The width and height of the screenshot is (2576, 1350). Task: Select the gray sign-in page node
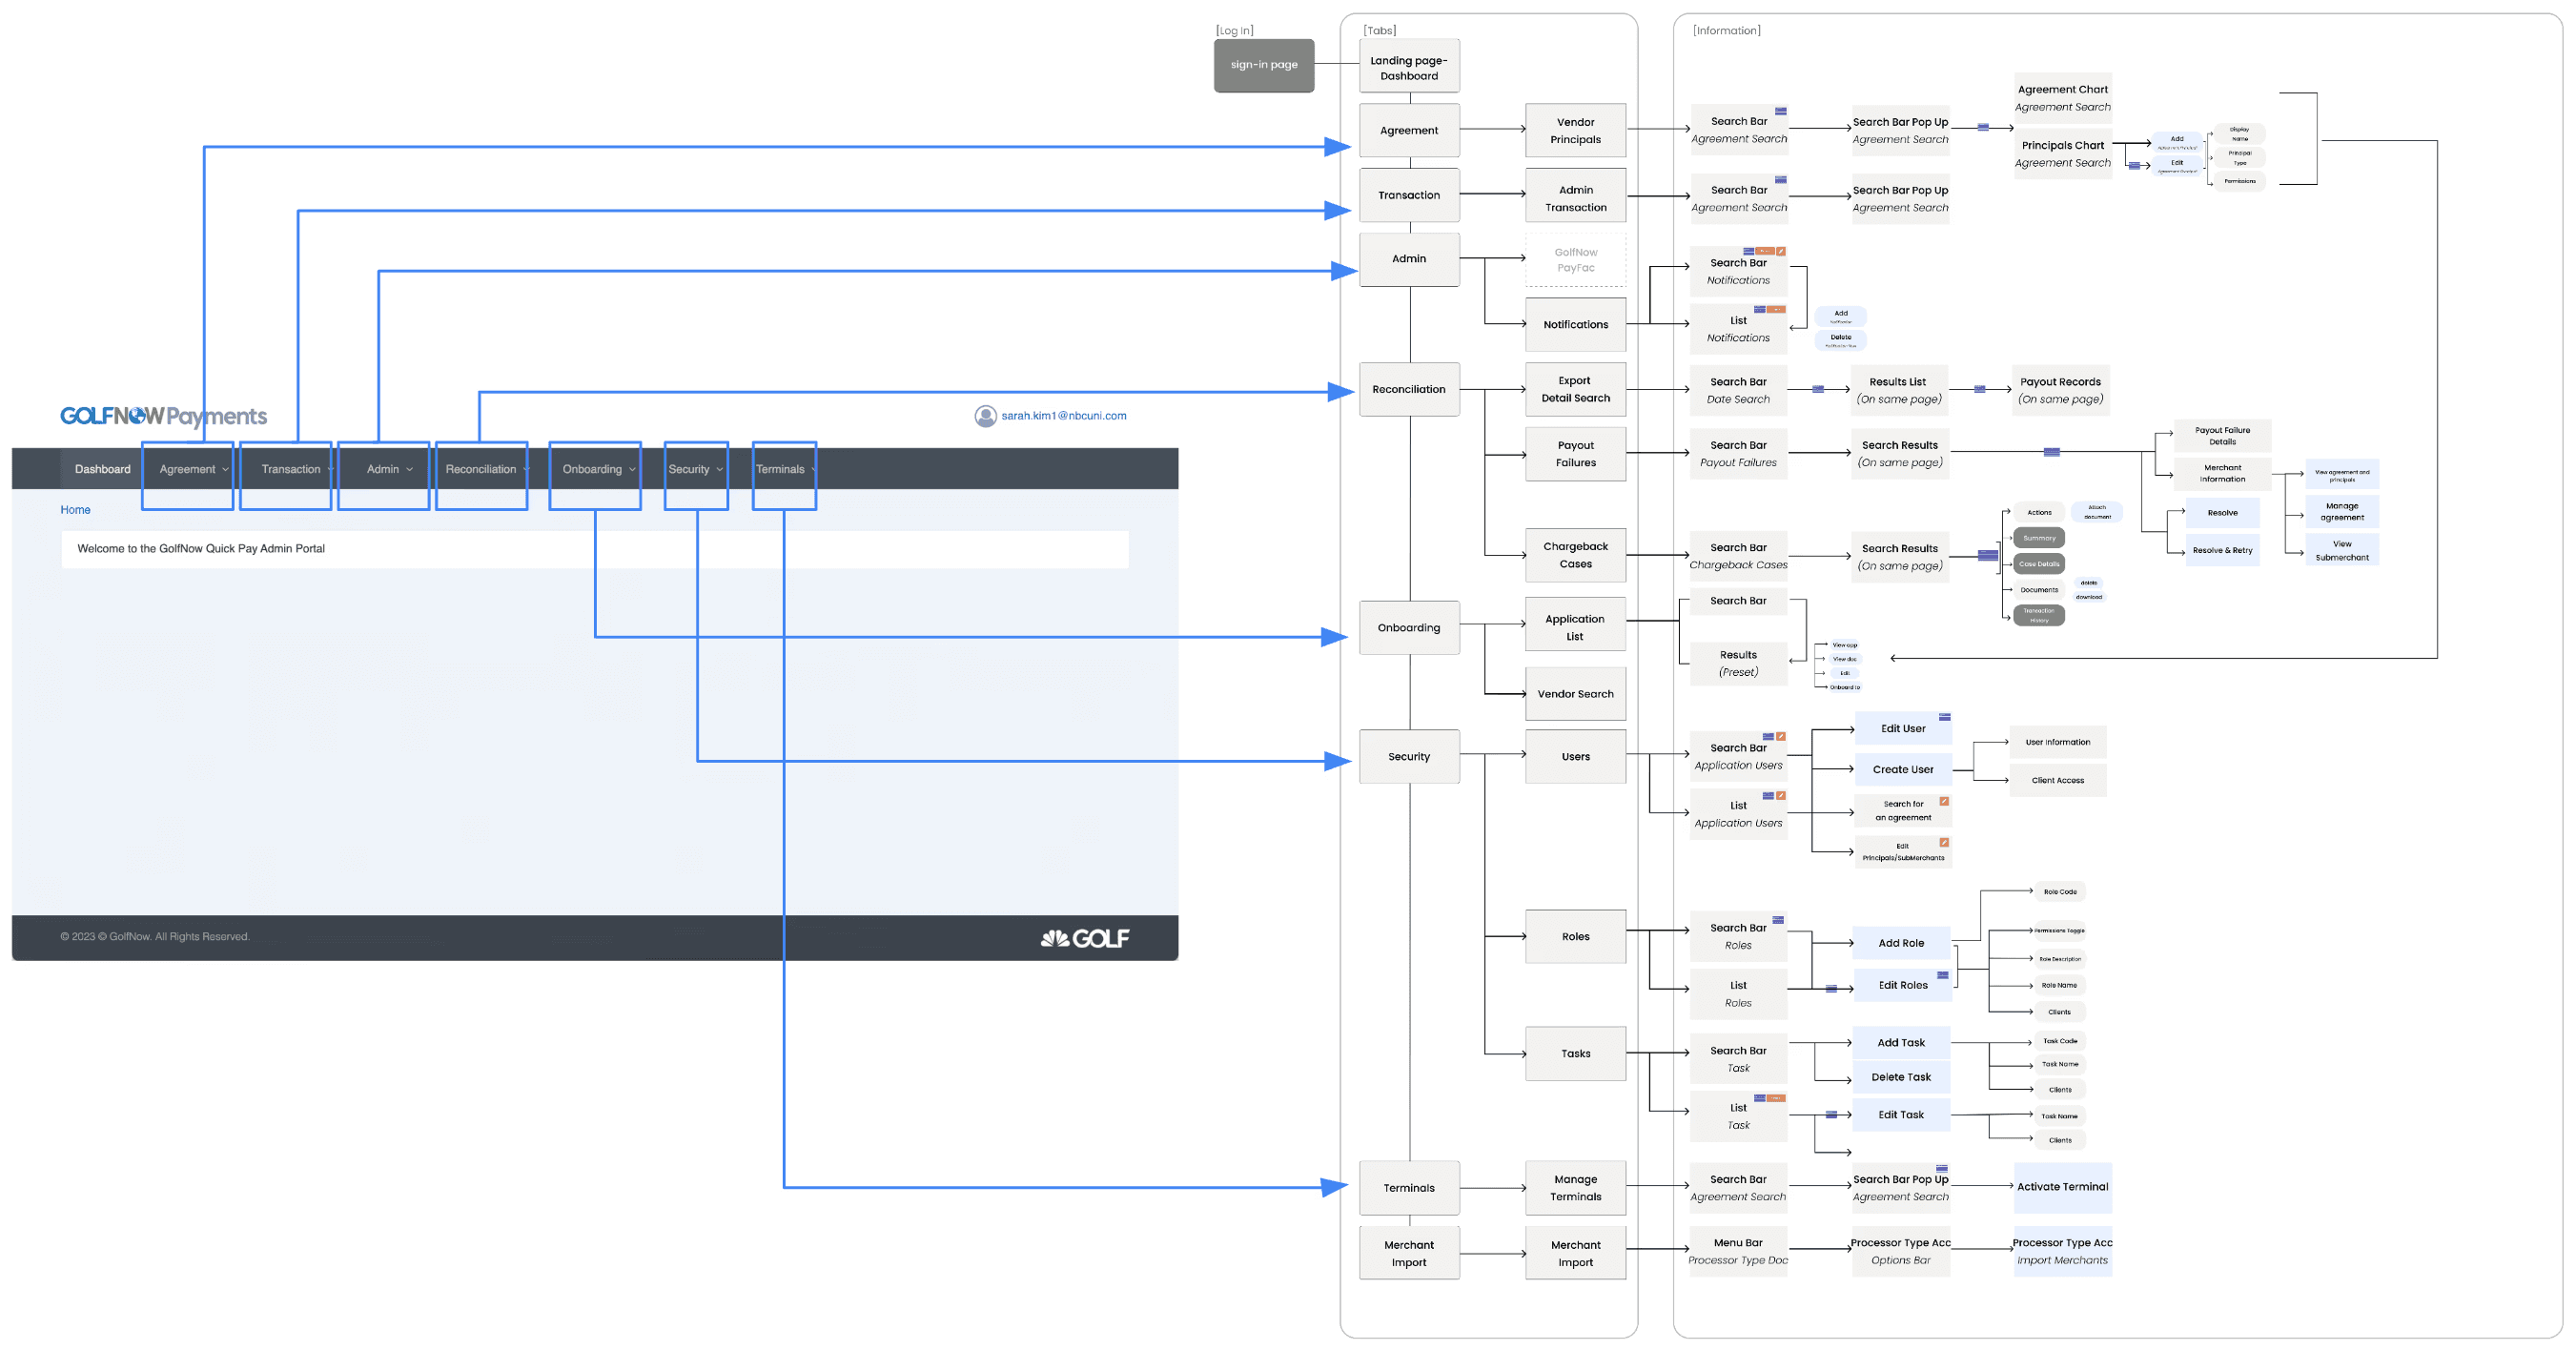[x=1263, y=65]
